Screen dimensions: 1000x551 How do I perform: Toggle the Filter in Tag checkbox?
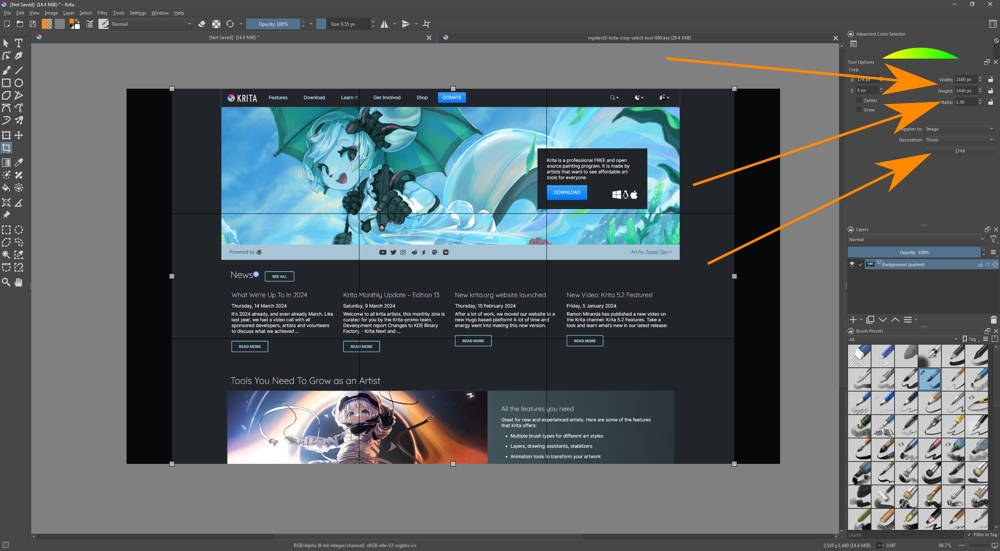pyautogui.click(x=970, y=534)
